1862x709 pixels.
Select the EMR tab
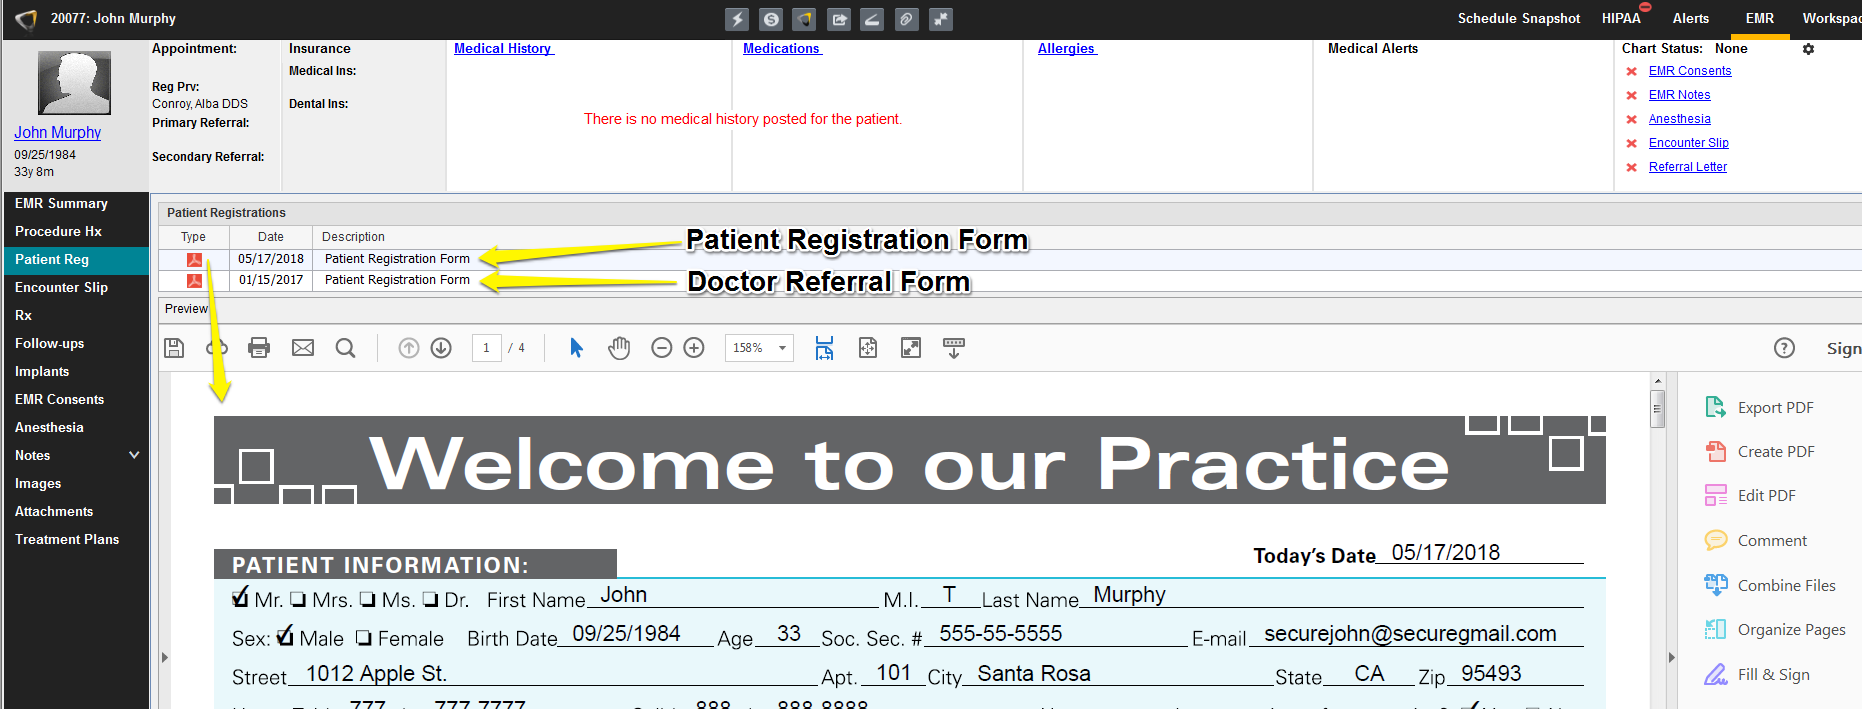pos(1760,19)
